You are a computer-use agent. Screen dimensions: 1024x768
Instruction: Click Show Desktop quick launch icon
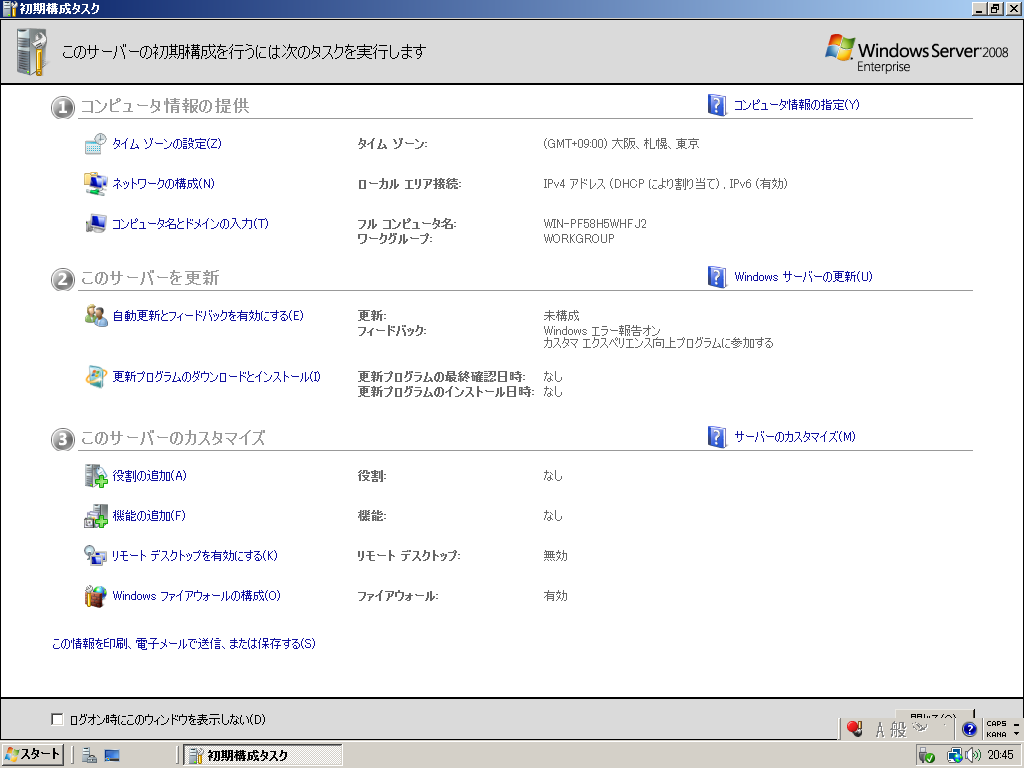click(x=112, y=755)
